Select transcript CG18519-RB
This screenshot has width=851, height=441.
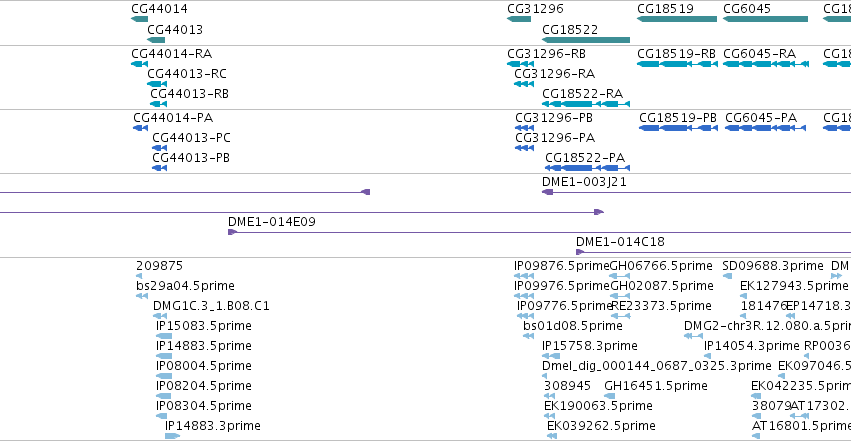click(677, 64)
